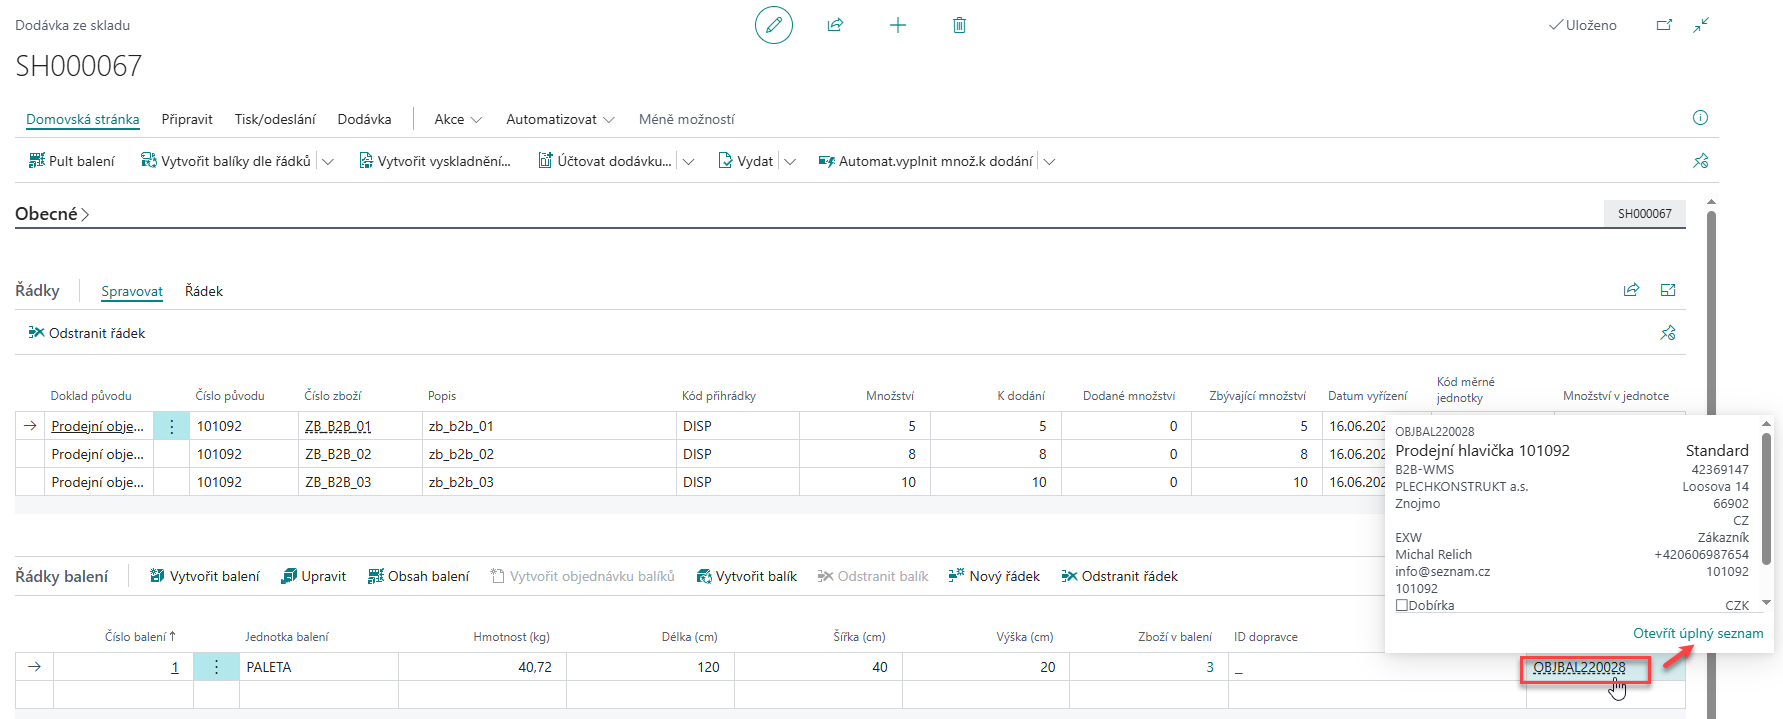Image resolution: width=1783 pixels, height=719 pixels.
Task: Open page in new window icon
Action: point(1664,25)
